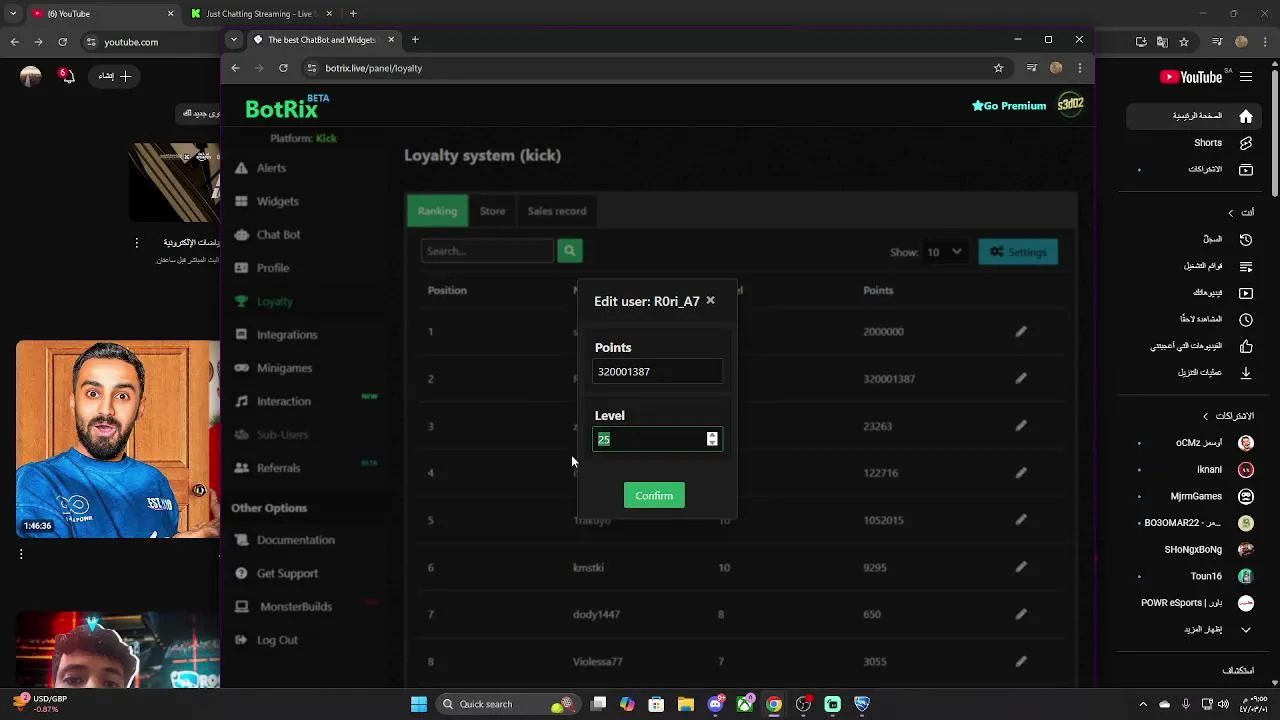
Task: Open Discord from the taskbar
Action: pyautogui.click(x=715, y=704)
